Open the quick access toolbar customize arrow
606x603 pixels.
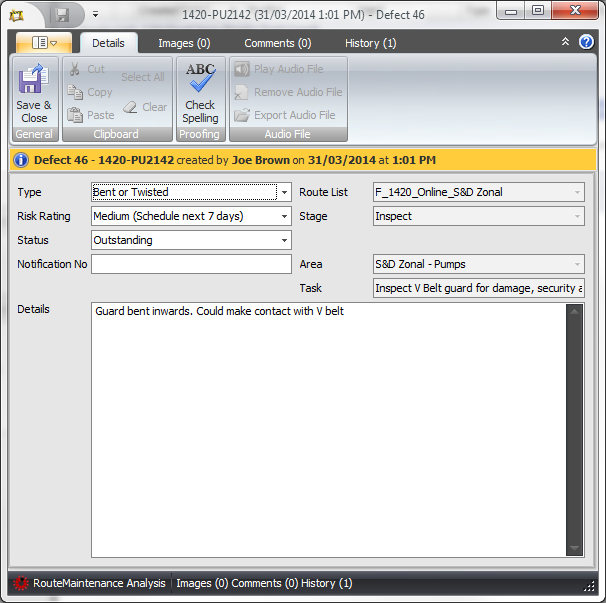[x=95, y=15]
